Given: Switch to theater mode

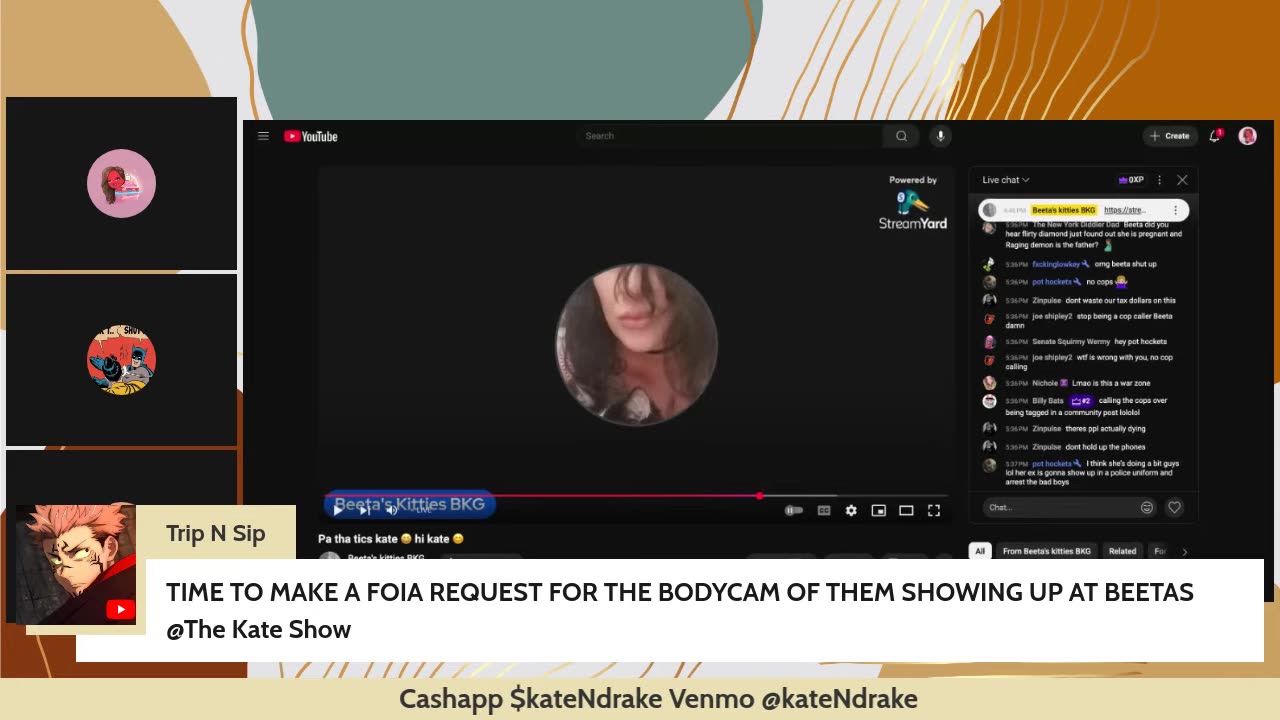Looking at the screenshot, I should pyautogui.click(x=906, y=510).
